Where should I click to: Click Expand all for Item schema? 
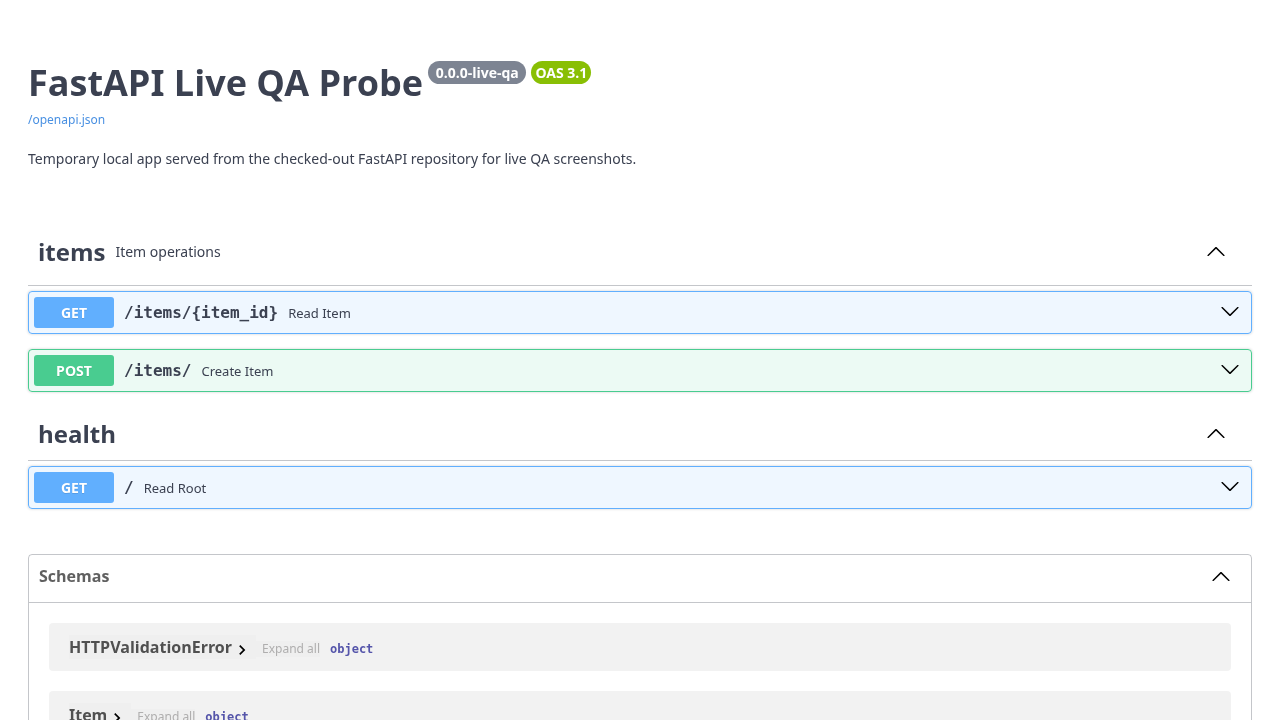pos(166,715)
